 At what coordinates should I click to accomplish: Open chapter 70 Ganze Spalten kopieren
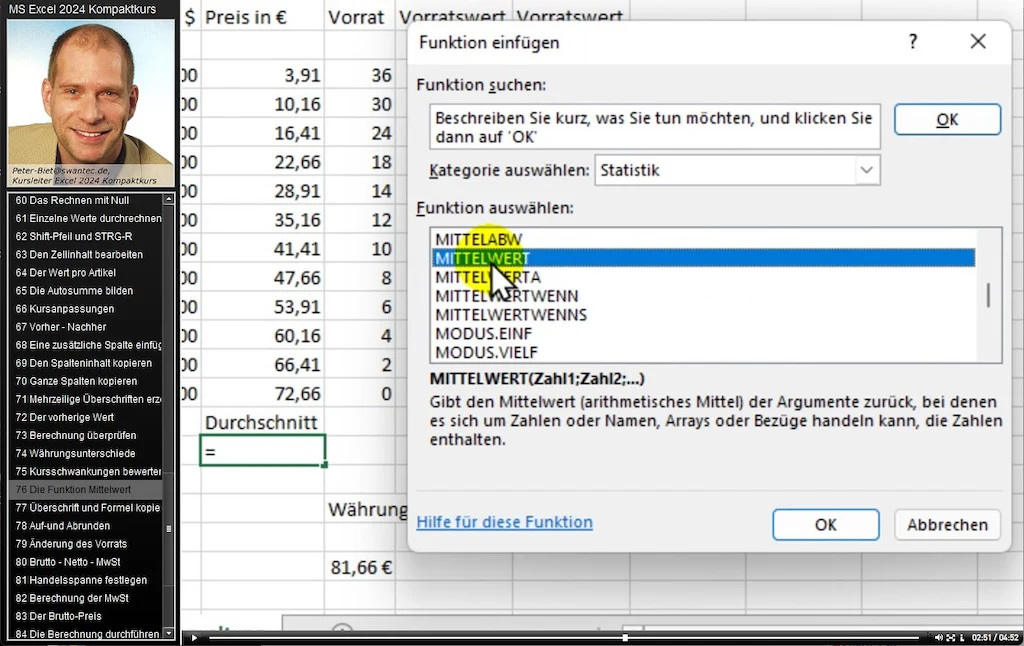coord(85,381)
